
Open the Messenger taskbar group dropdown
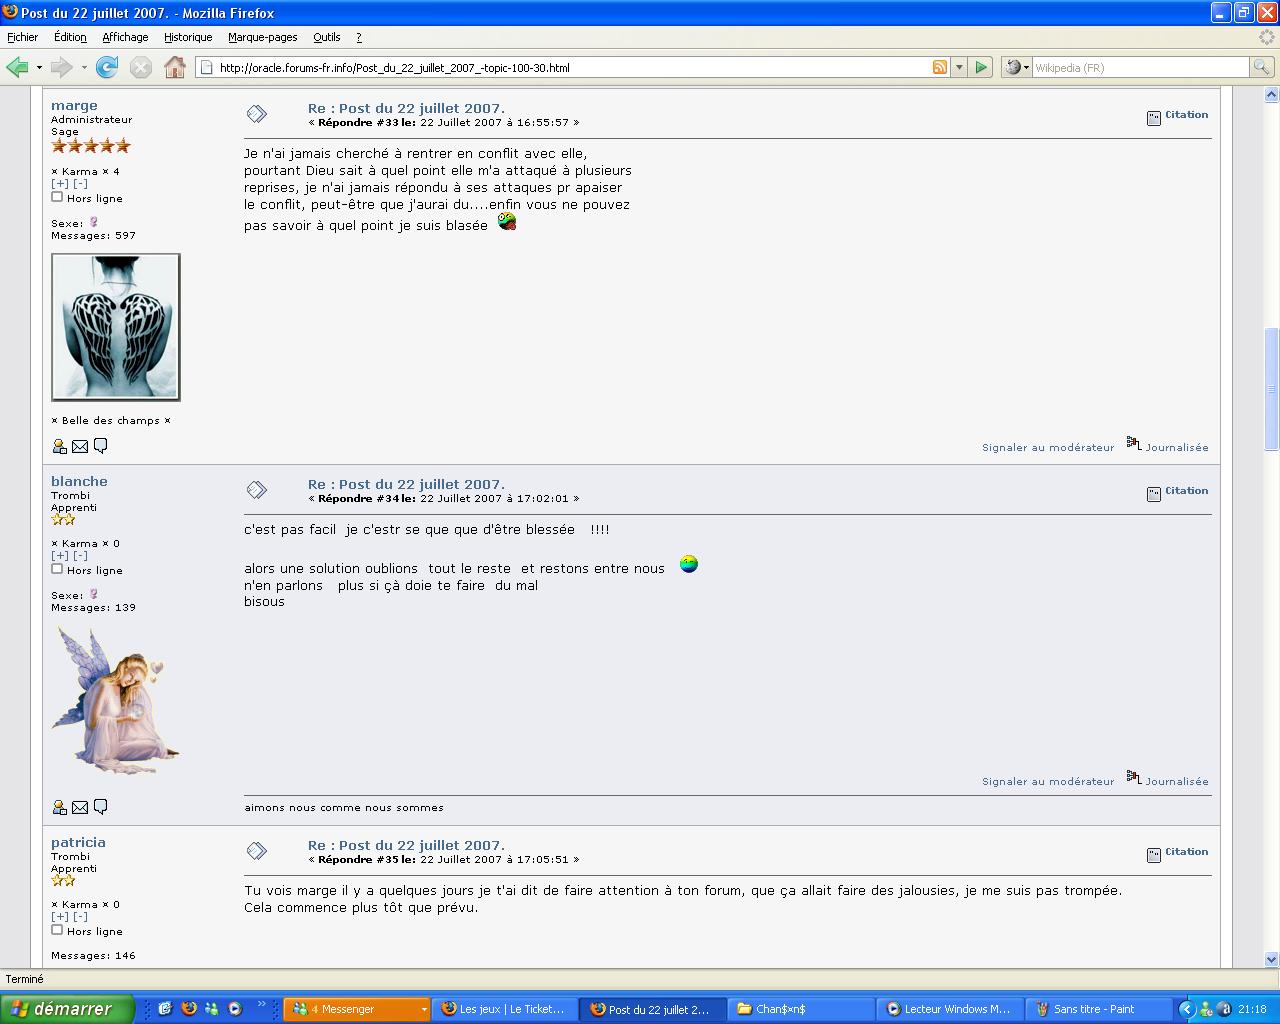click(x=424, y=1010)
